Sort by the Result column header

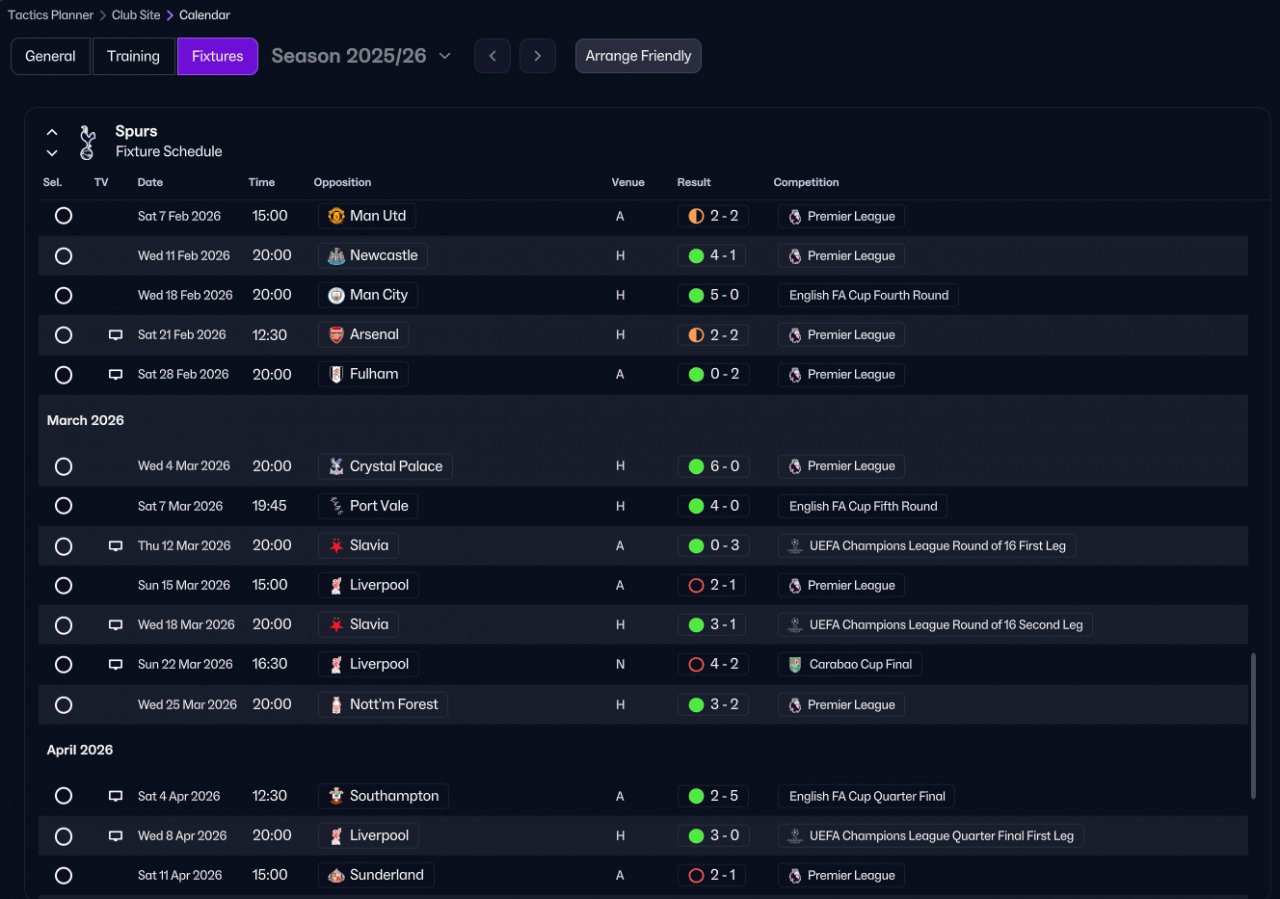pos(694,182)
